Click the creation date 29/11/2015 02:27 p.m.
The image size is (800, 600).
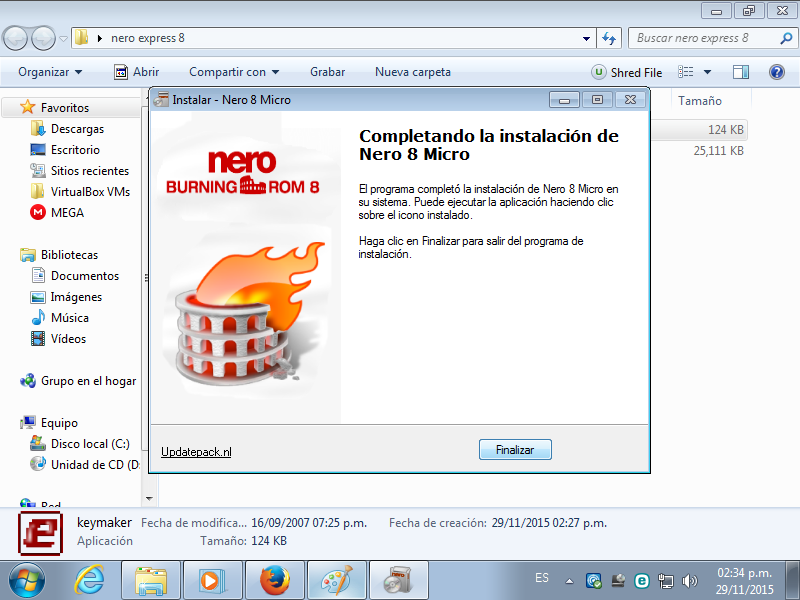(x=549, y=523)
